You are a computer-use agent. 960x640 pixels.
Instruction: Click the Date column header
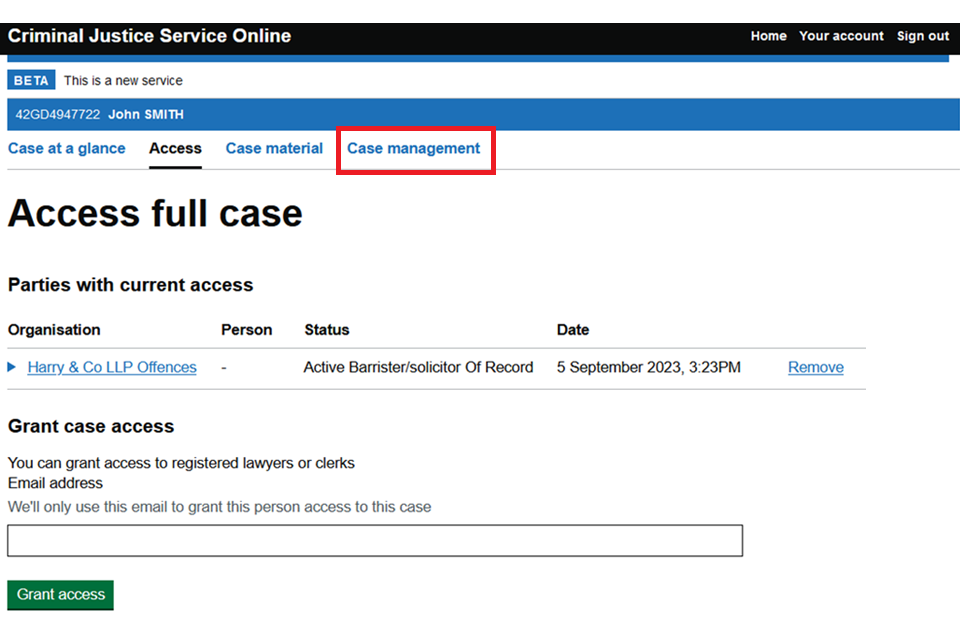pyautogui.click(x=573, y=330)
